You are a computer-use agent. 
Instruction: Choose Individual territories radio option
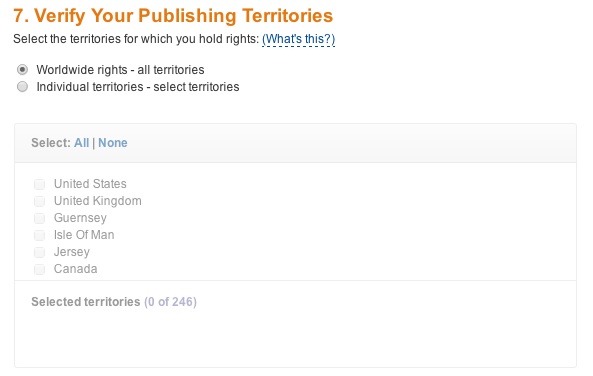tap(22, 87)
